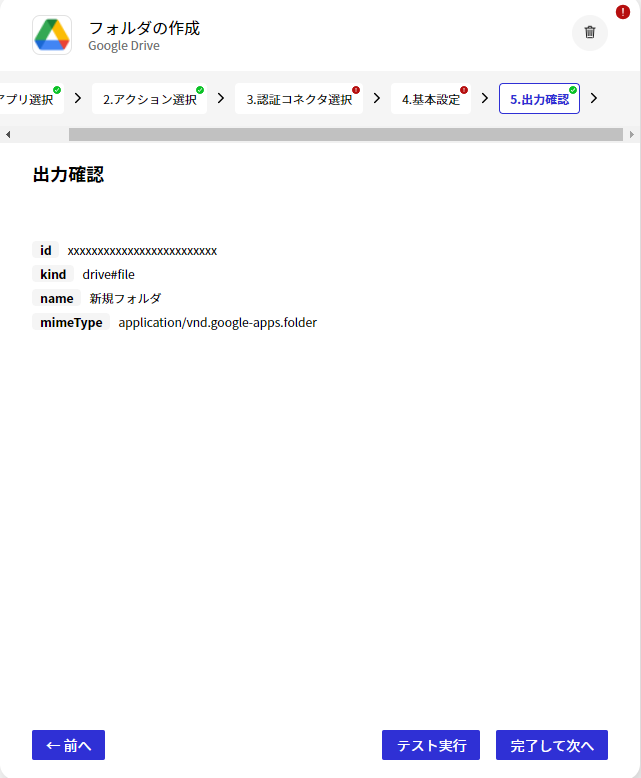
Task: Click the green check badge on 5.出力確認
Action: [x=573, y=90]
